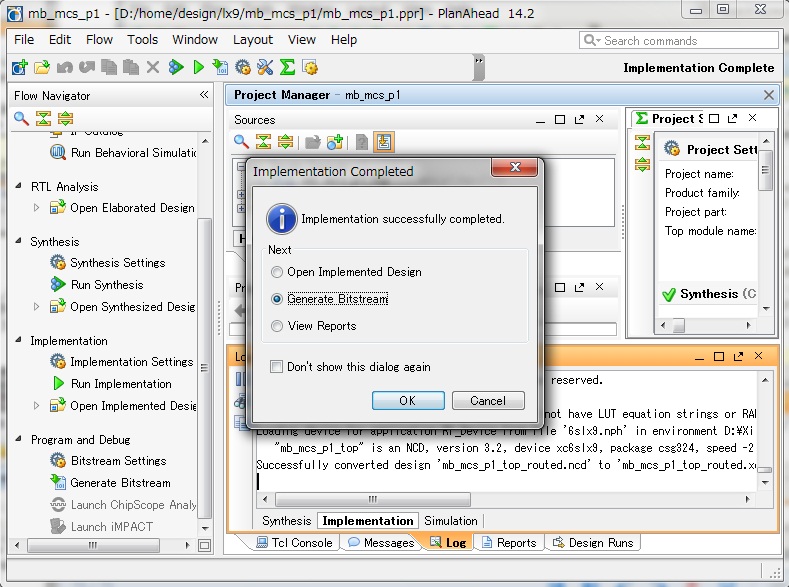Select the View Reports radio option
Viewport: 789px width, 587px height.
pos(277,326)
